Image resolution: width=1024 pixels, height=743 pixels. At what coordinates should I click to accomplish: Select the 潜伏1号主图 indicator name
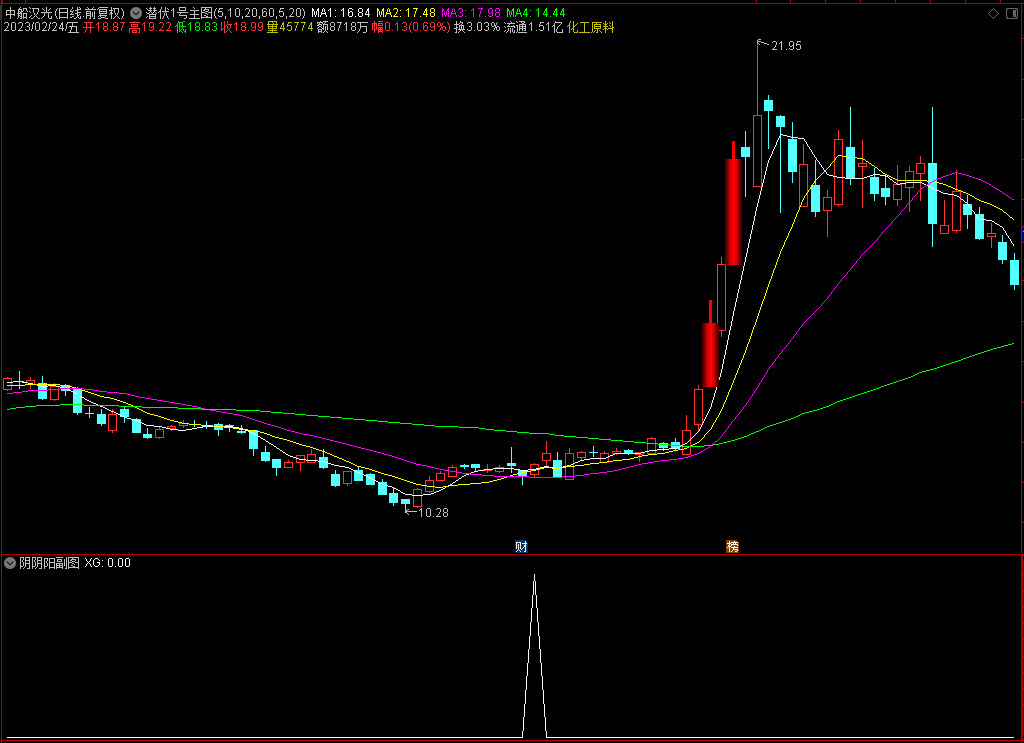coord(179,13)
